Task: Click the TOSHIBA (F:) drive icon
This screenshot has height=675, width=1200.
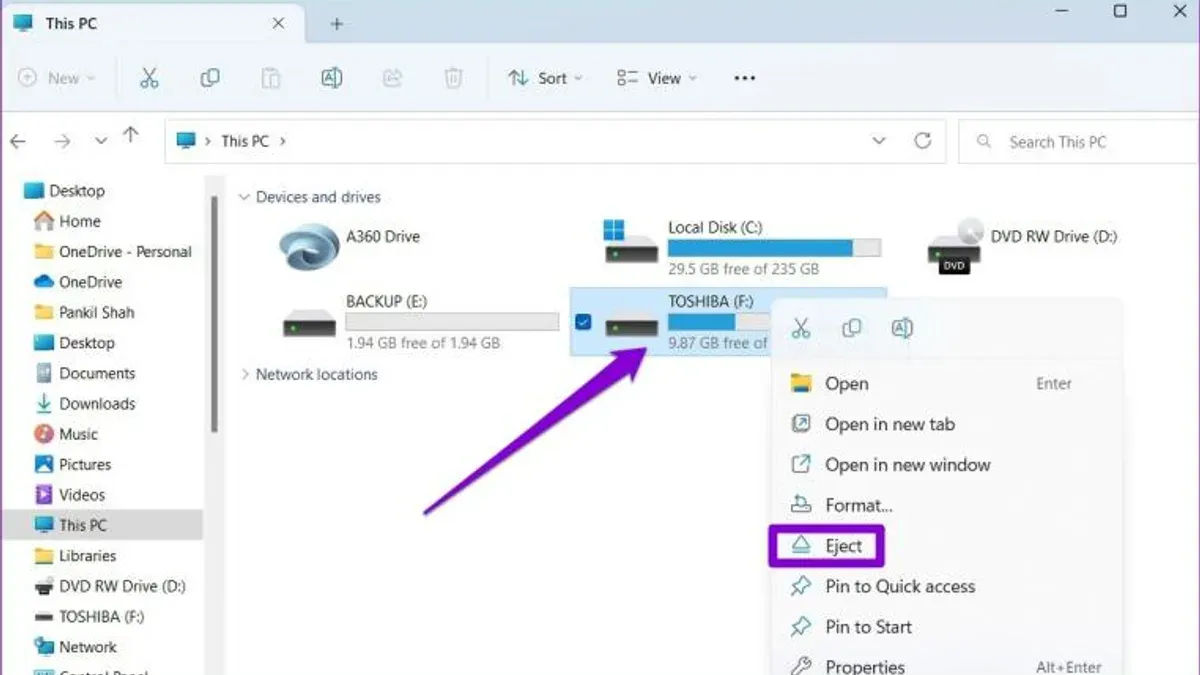Action: (x=633, y=325)
